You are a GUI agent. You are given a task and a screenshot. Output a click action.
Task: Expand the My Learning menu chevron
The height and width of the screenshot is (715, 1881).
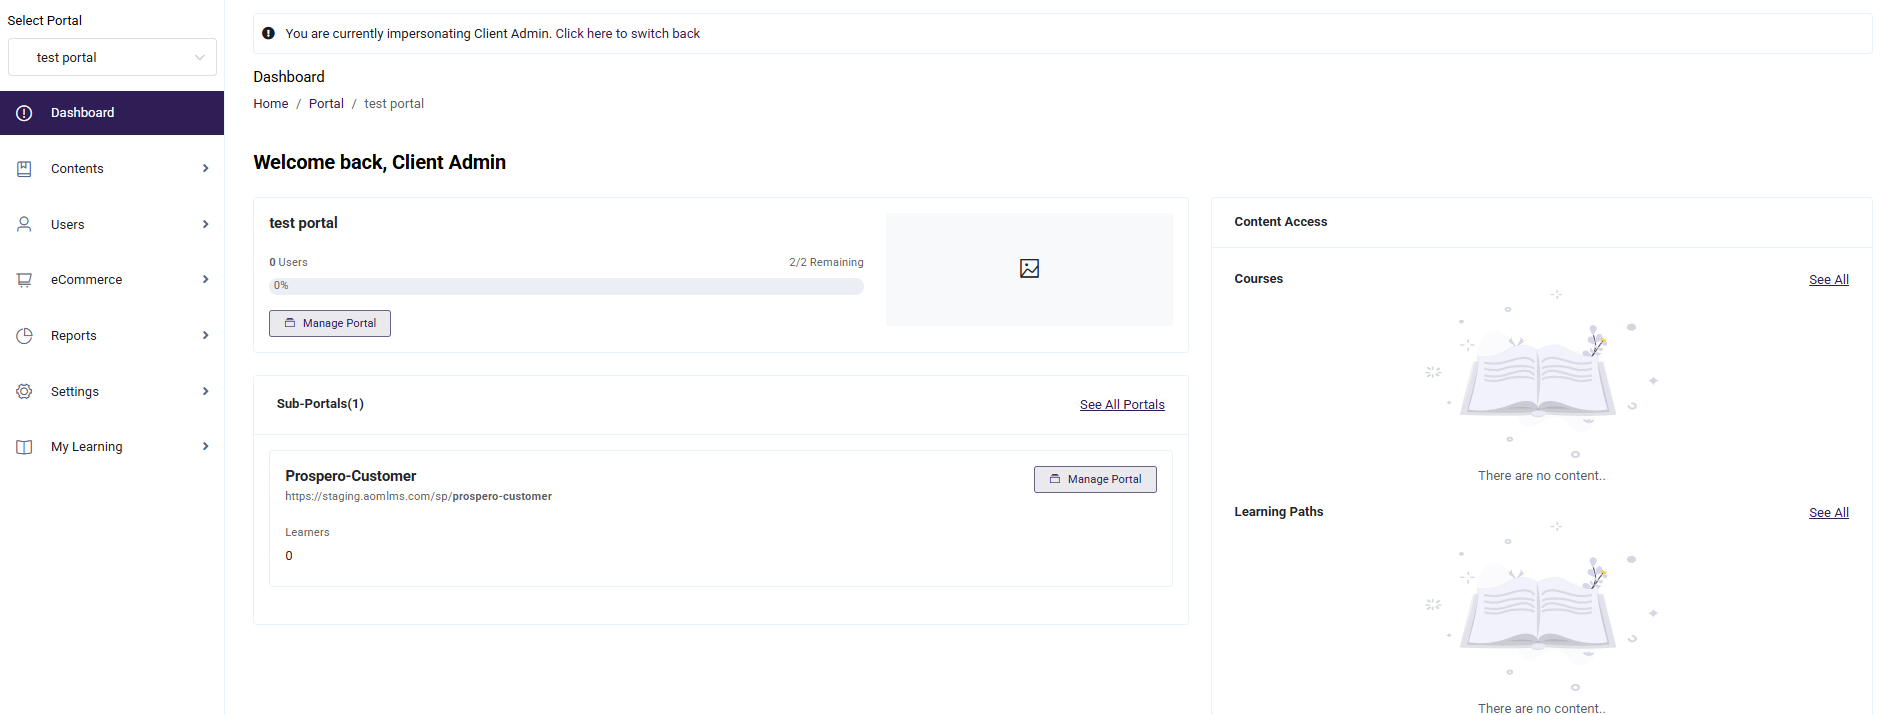tap(205, 447)
